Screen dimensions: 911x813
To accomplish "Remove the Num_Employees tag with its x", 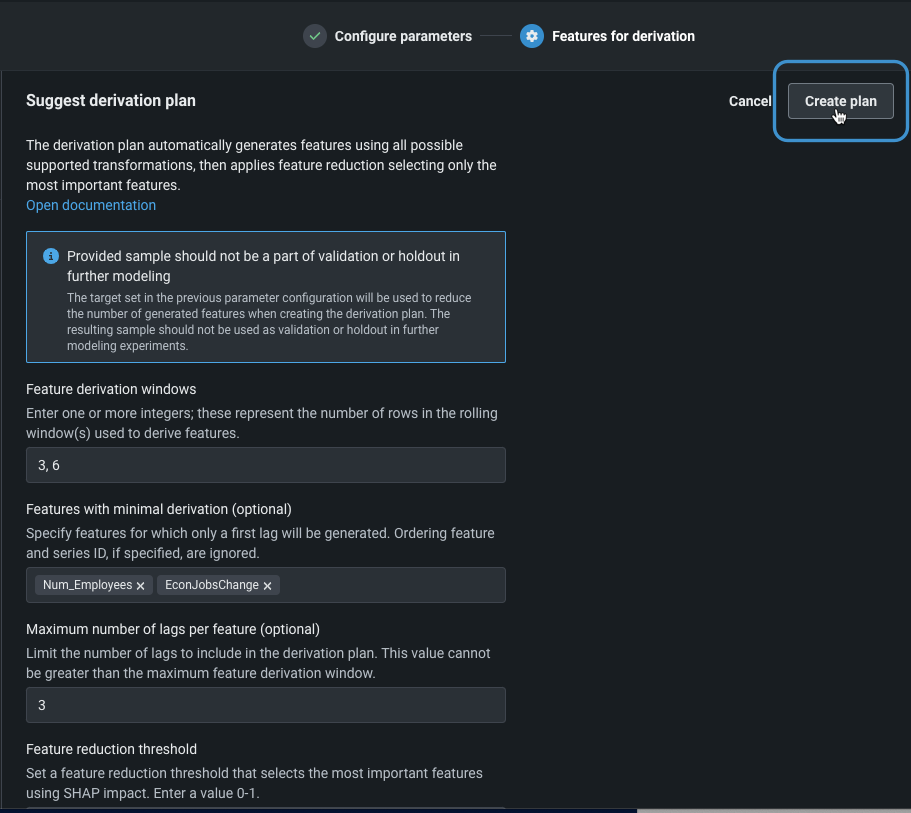I will pos(141,586).
